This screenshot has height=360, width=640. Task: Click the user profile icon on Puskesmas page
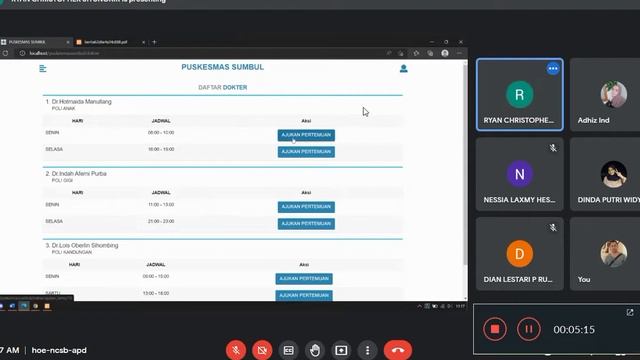(404, 69)
